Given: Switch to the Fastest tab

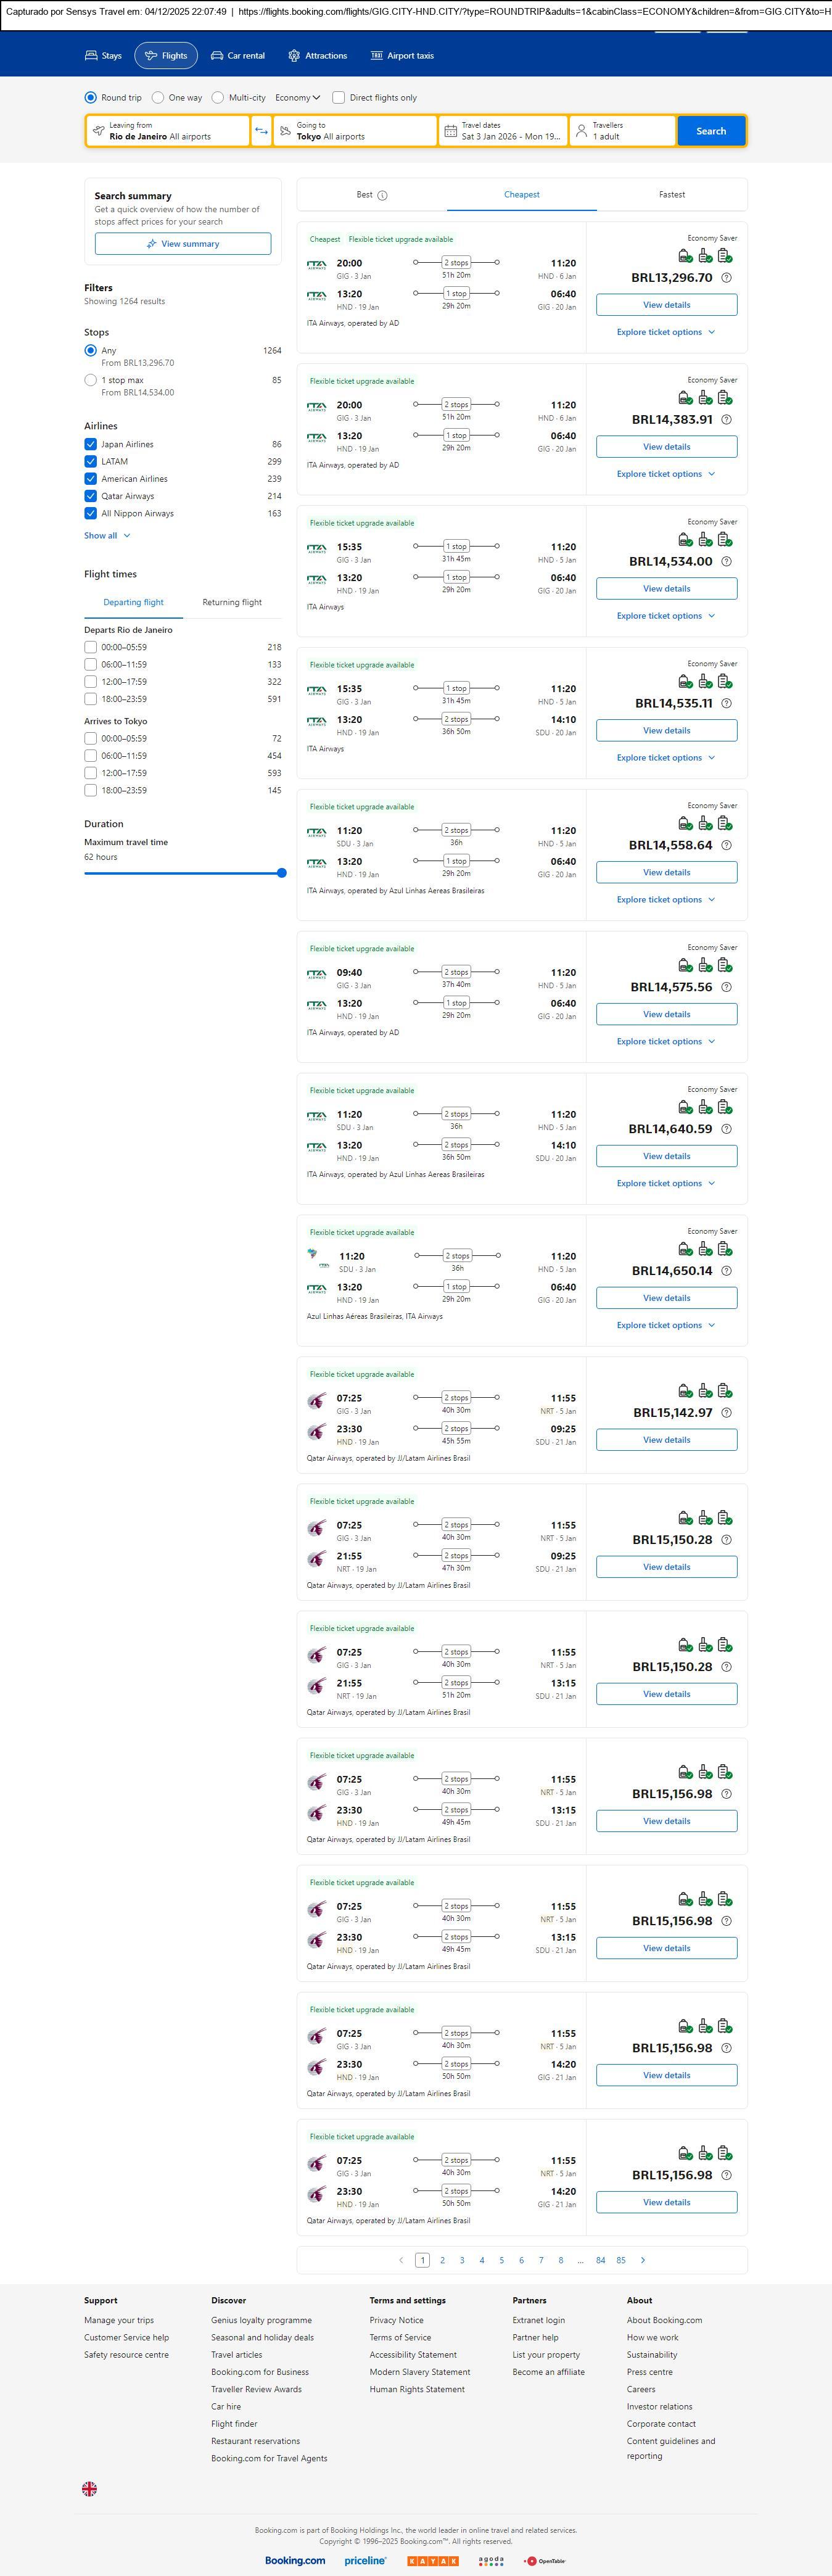Looking at the screenshot, I should tap(671, 195).
